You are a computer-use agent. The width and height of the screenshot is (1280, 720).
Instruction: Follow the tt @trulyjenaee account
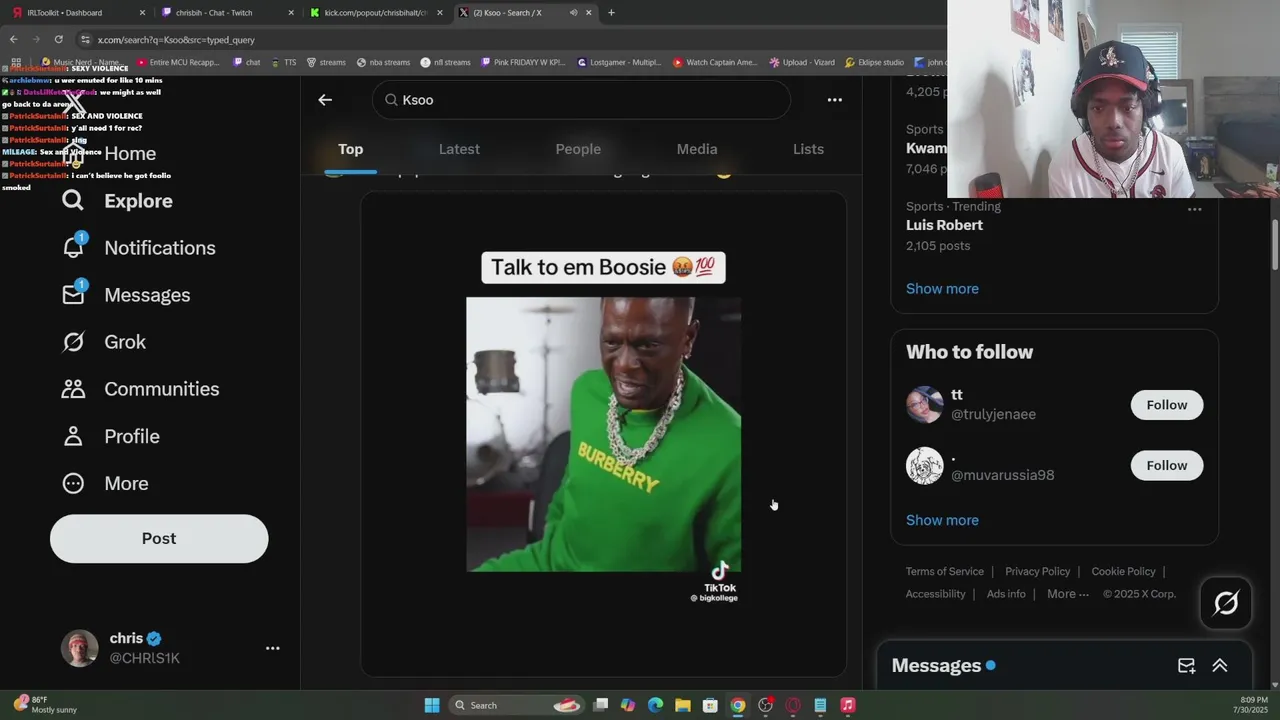tap(1166, 405)
